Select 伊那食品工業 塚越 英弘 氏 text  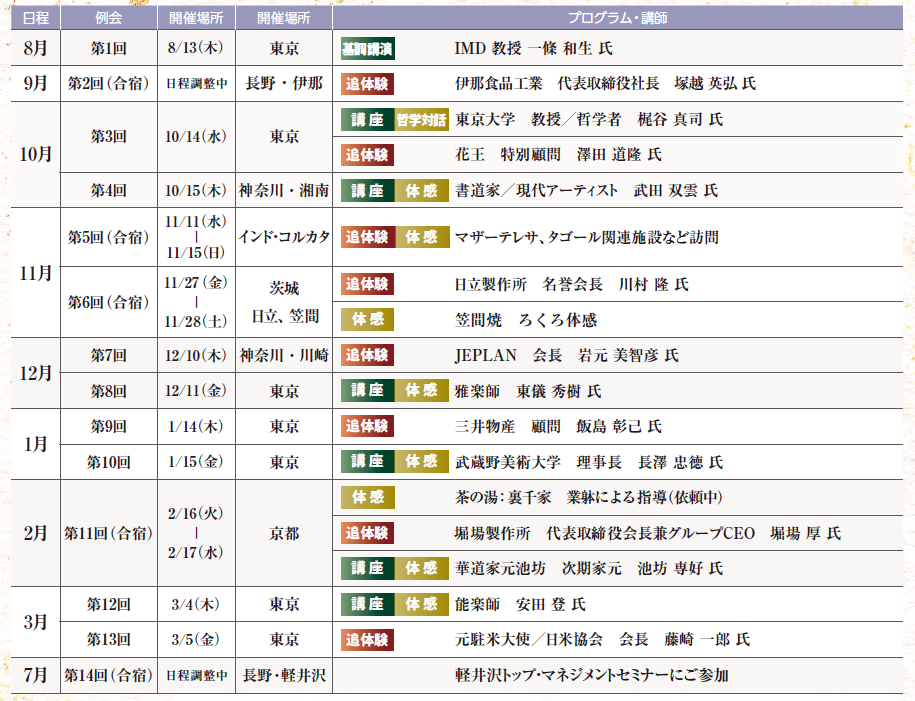pyautogui.click(x=605, y=83)
